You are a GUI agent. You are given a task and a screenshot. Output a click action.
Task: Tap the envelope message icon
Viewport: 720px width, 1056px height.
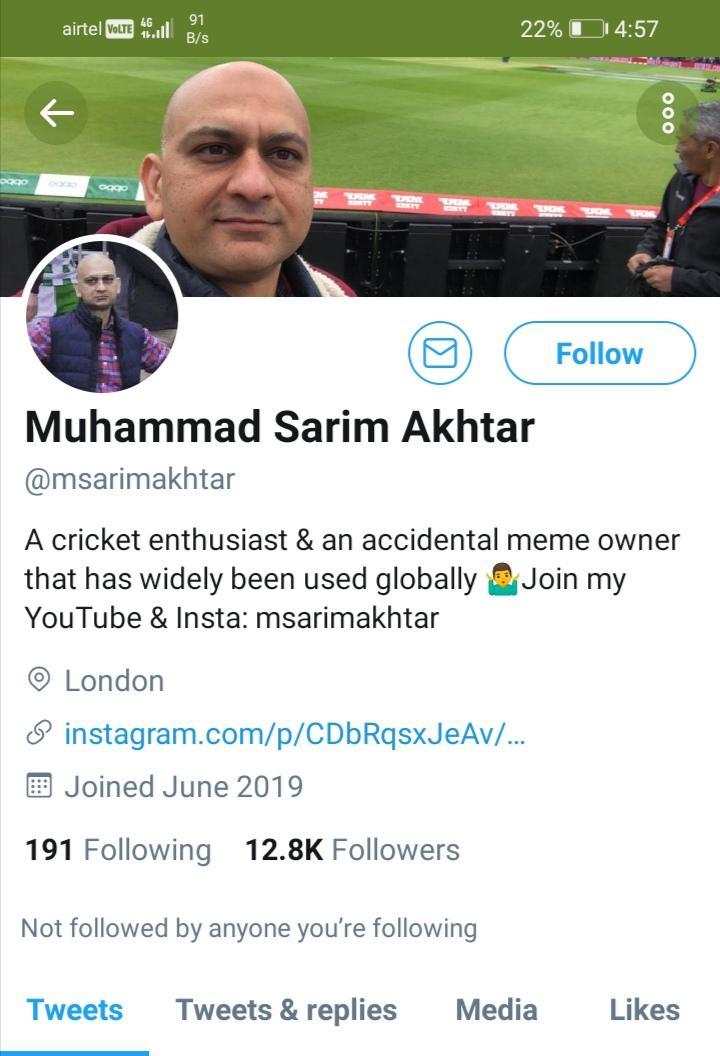pyautogui.click(x=440, y=353)
